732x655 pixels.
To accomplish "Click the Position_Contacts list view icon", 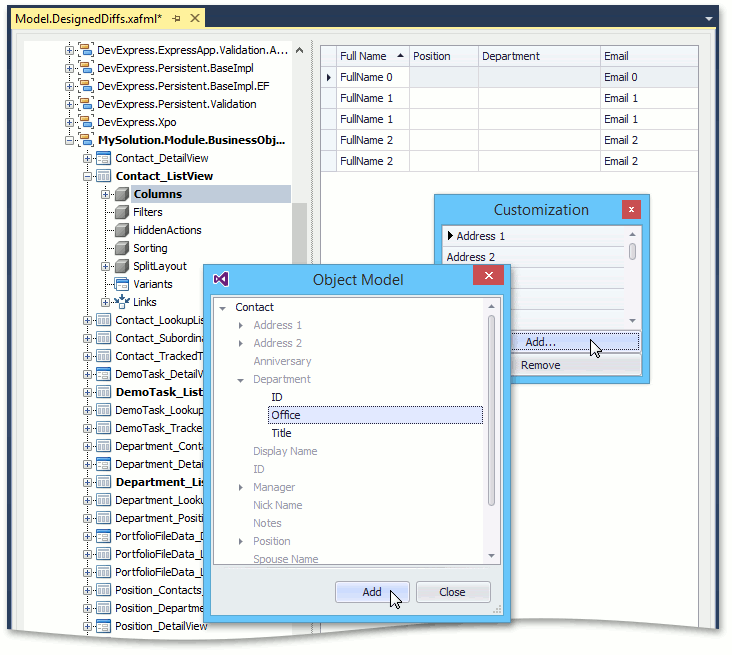I will pos(104,591).
